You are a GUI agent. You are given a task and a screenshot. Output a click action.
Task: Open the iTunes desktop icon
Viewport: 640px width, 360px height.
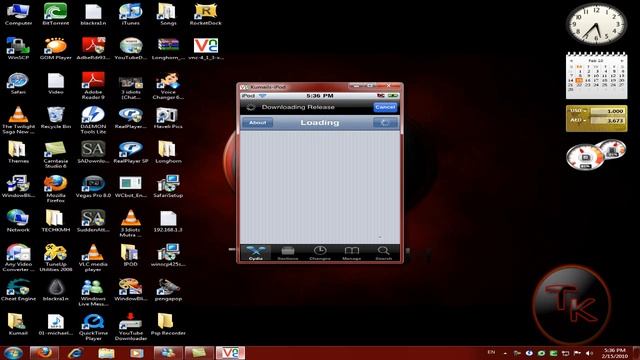pyautogui.click(x=131, y=14)
